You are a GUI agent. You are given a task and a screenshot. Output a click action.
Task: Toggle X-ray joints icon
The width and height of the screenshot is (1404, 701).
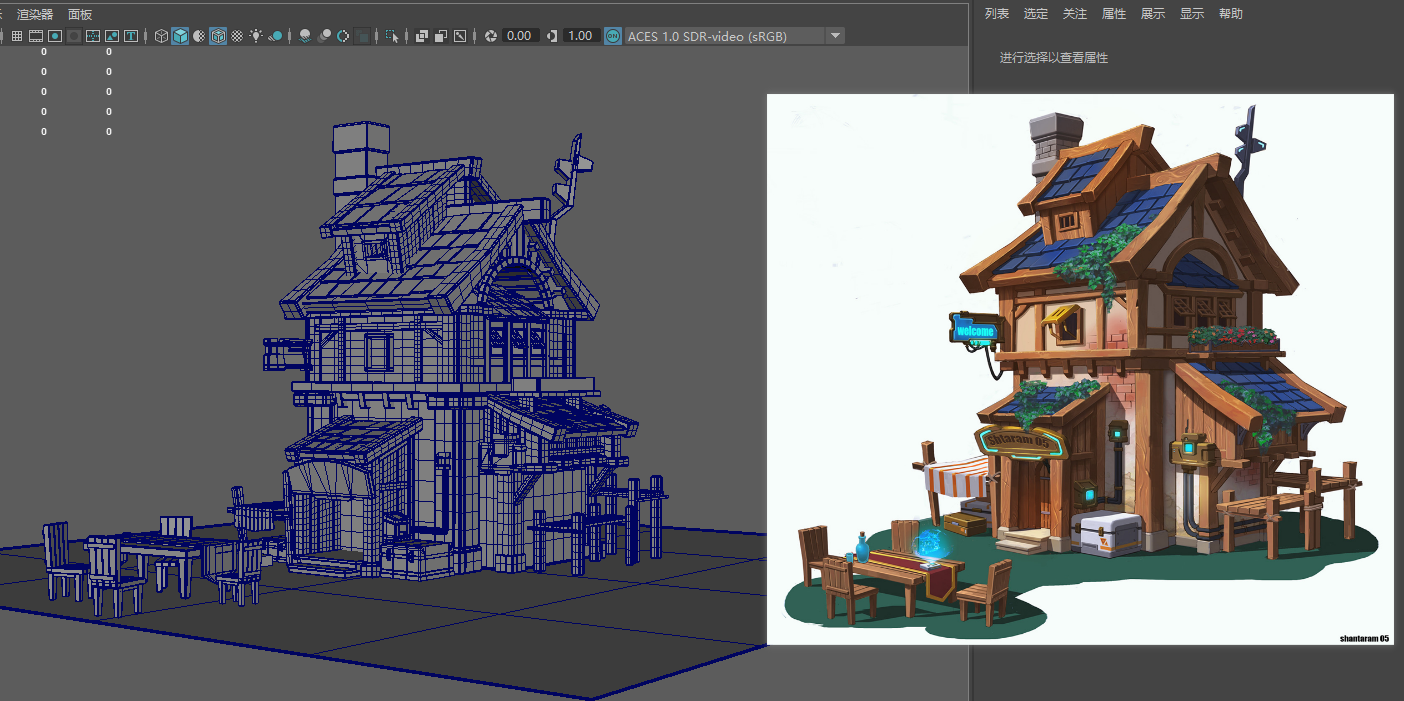tap(460, 36)
